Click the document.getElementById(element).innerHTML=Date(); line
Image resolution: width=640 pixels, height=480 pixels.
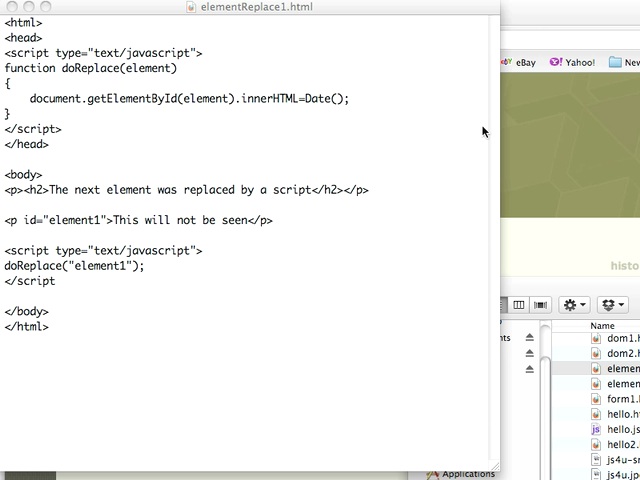(189, 99)
